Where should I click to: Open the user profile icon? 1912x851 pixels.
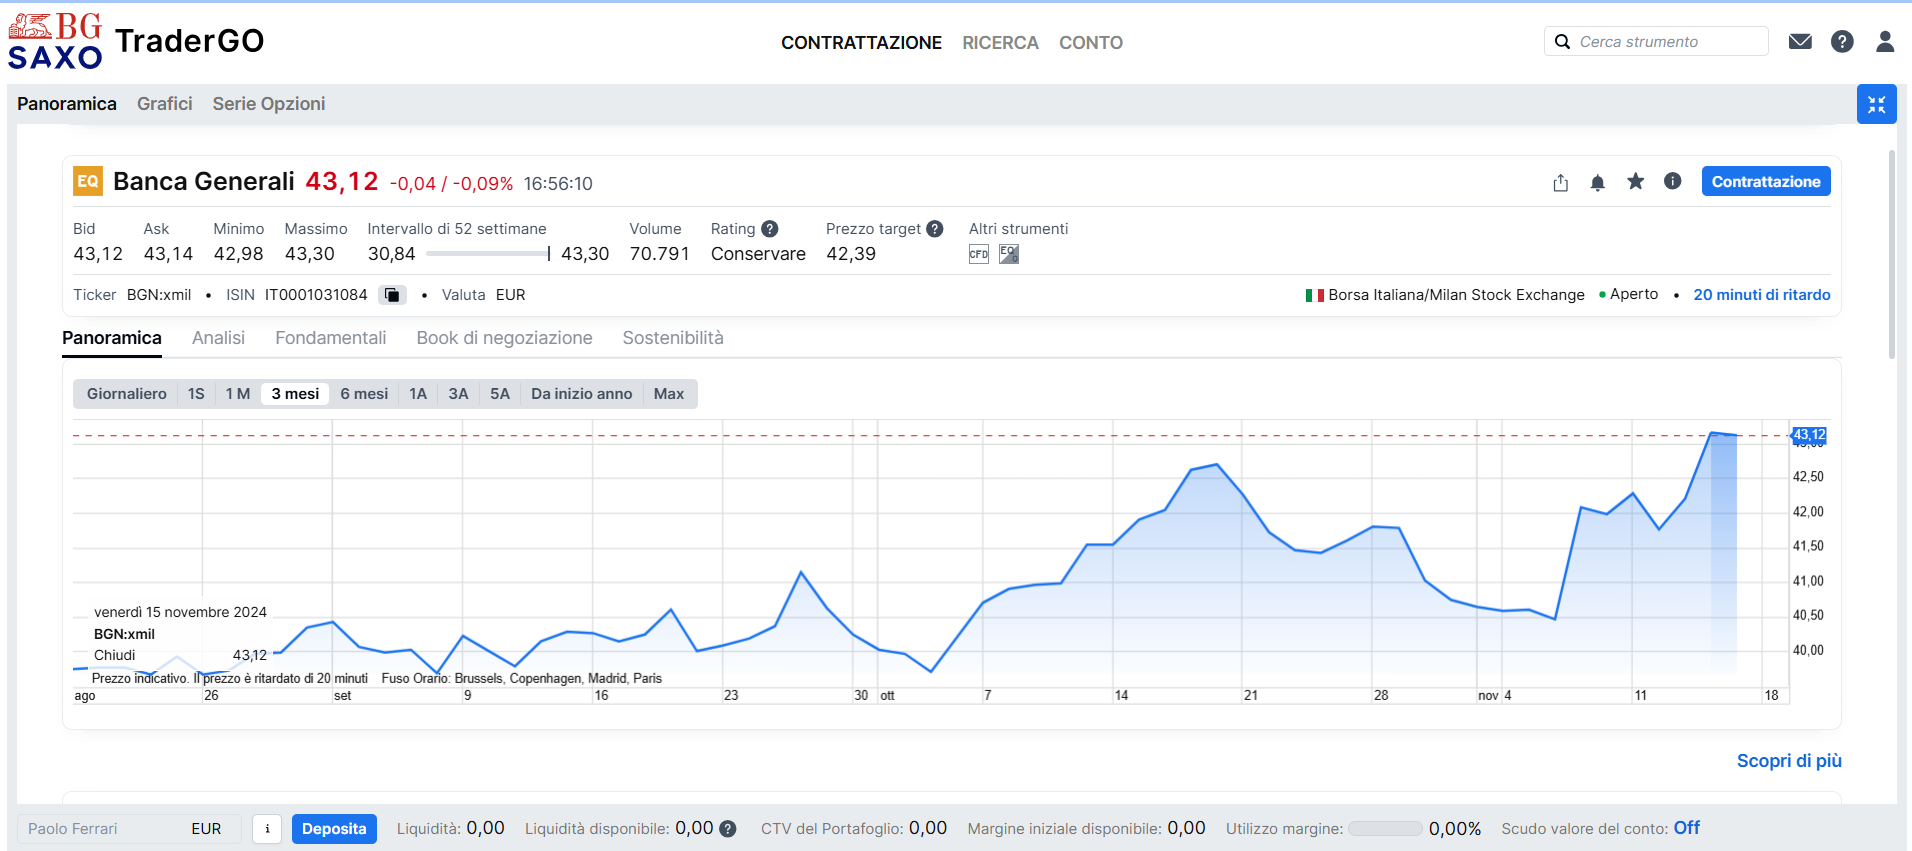[x=1885, y=41]
